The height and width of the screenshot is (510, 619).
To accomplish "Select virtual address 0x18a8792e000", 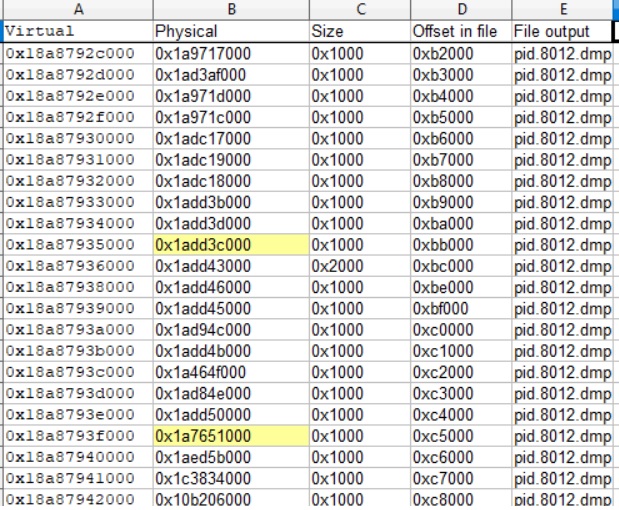I will pyautogui.click(x=78, y=96).
